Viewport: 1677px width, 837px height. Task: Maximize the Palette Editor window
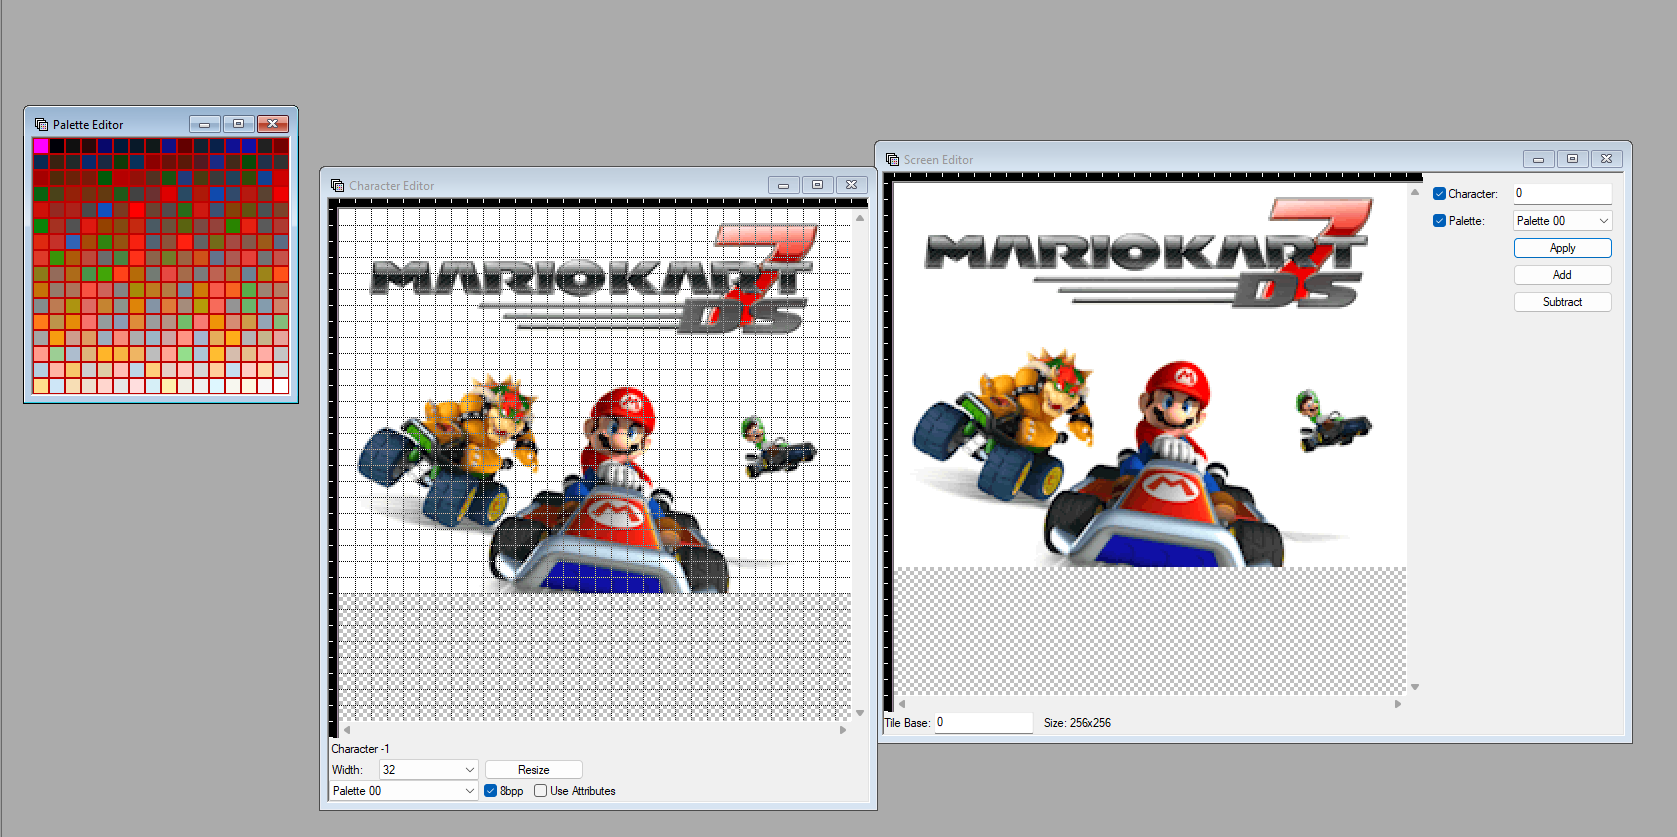point(238,124)
